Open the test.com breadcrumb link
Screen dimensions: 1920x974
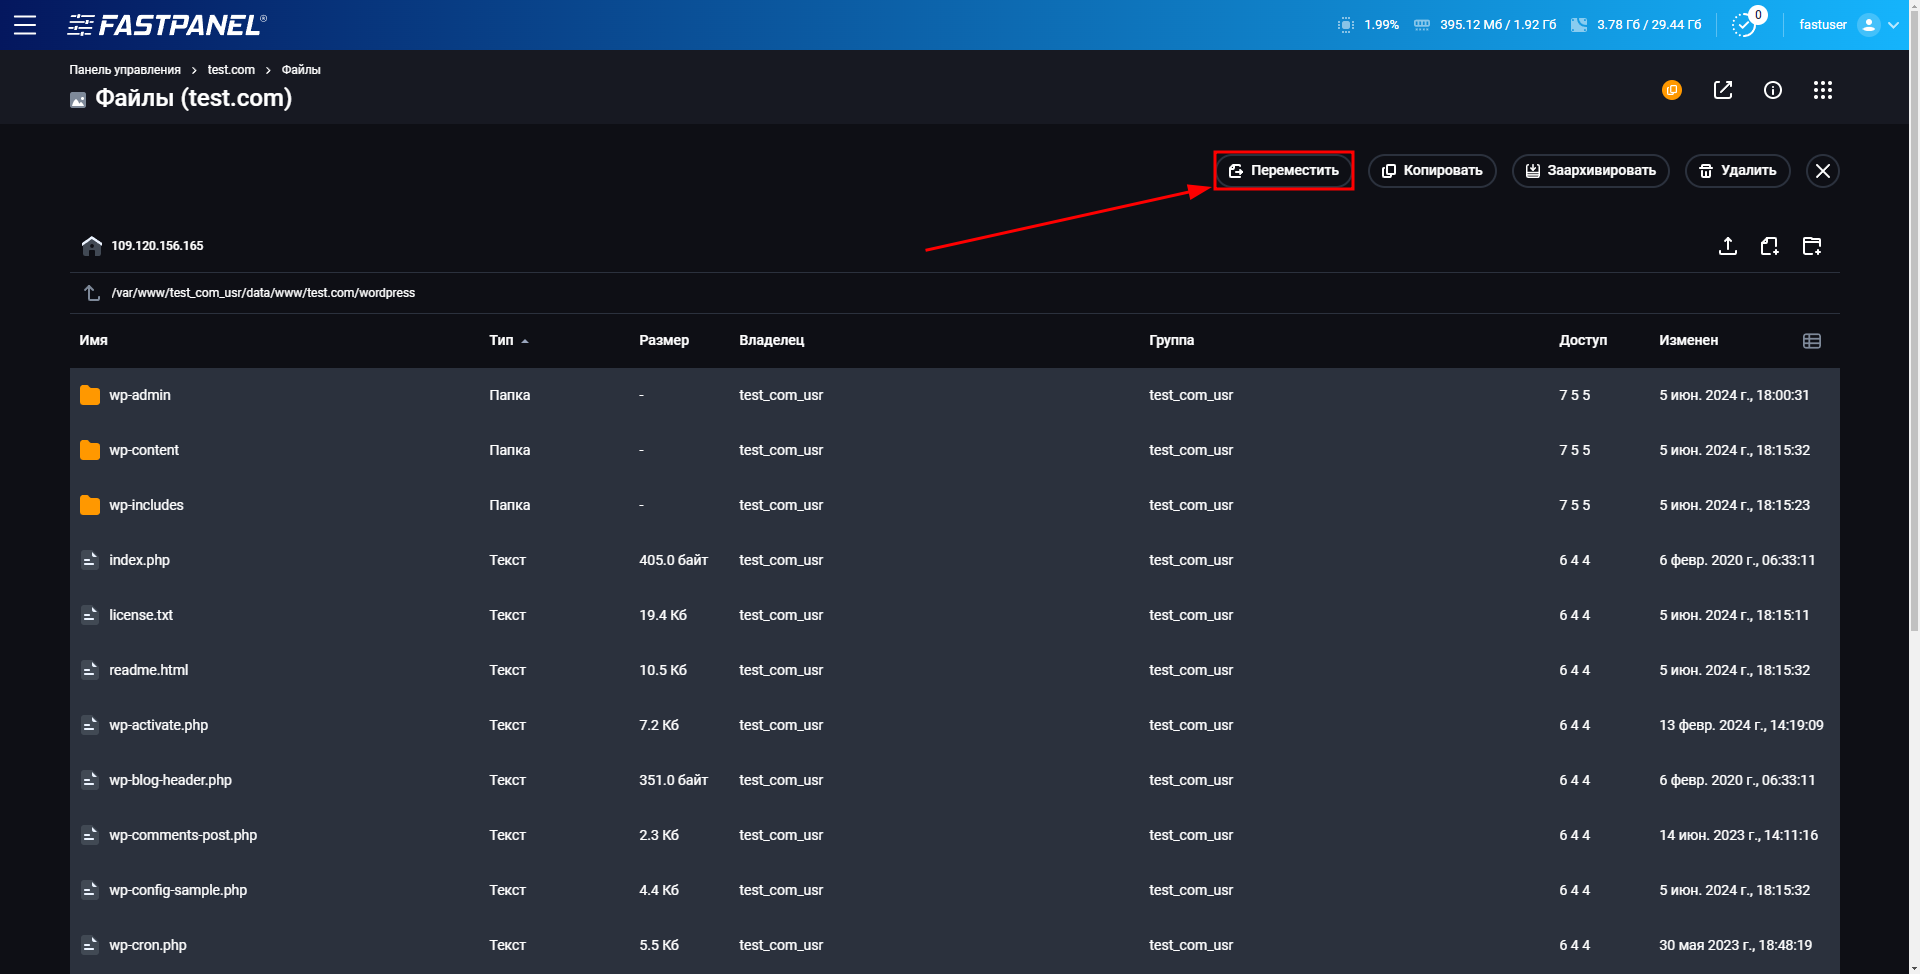pos(231,69)
